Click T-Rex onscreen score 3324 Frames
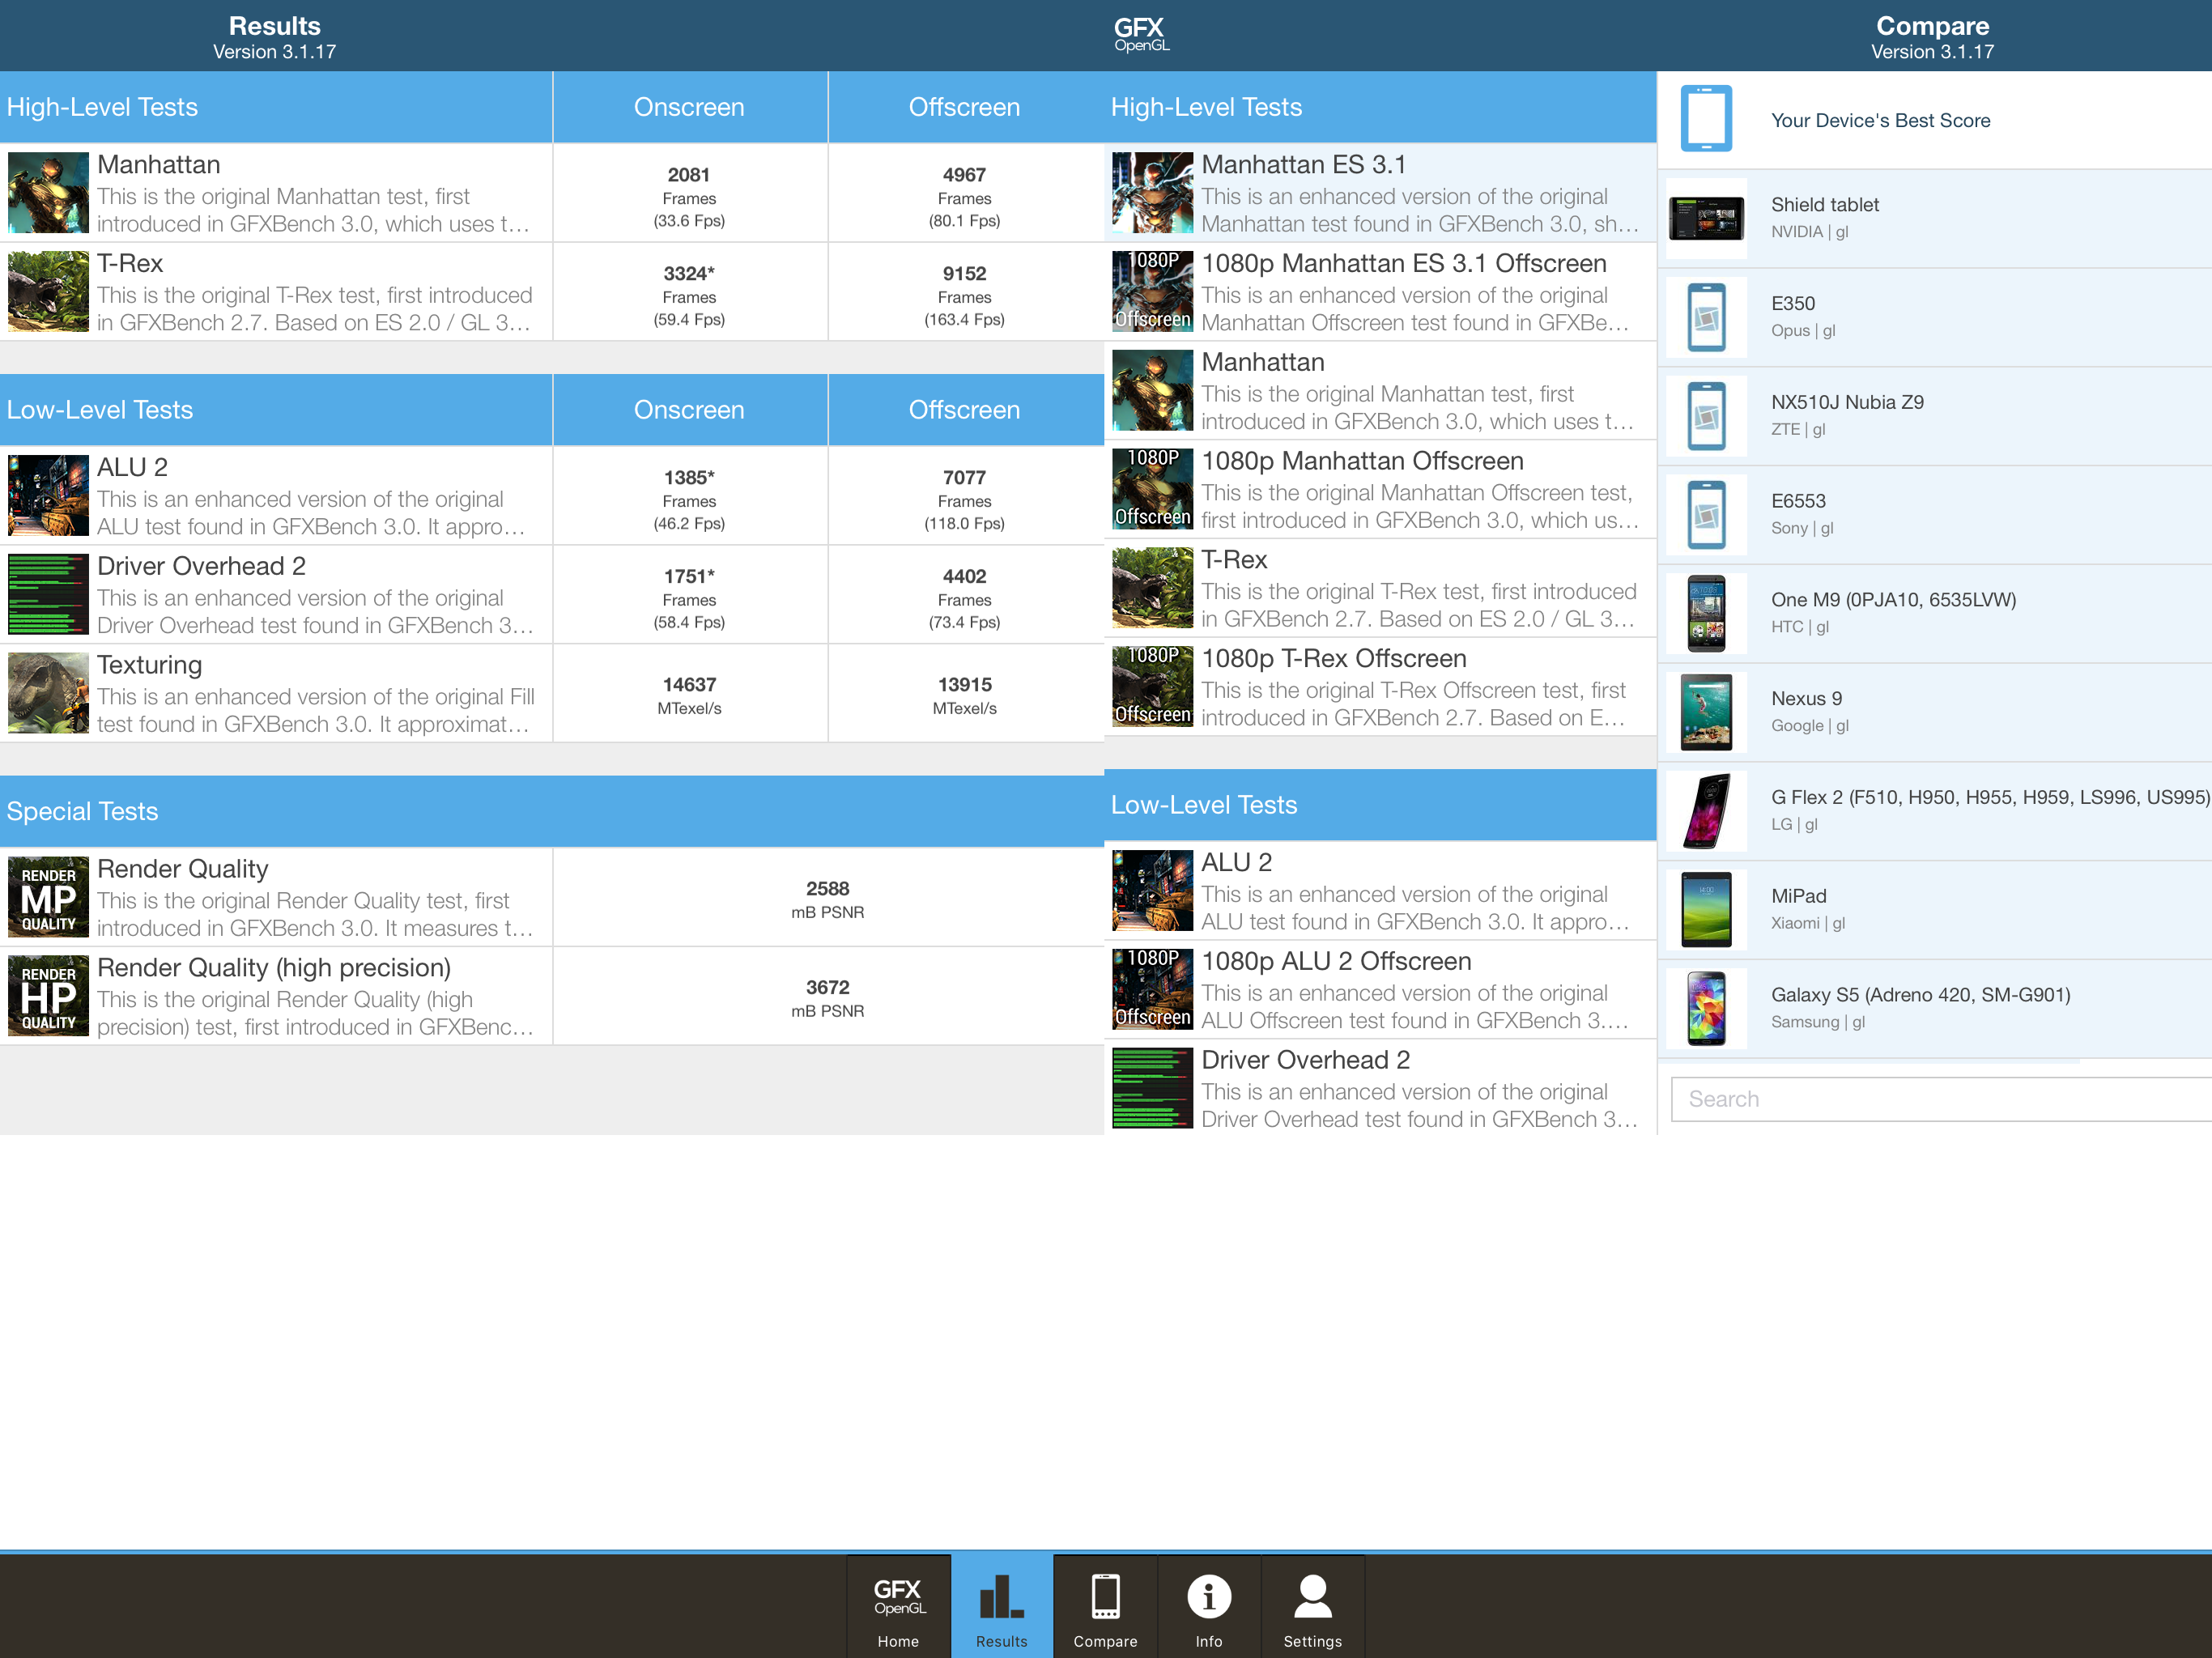The image size is (2212, 1658). coord(689,296)
